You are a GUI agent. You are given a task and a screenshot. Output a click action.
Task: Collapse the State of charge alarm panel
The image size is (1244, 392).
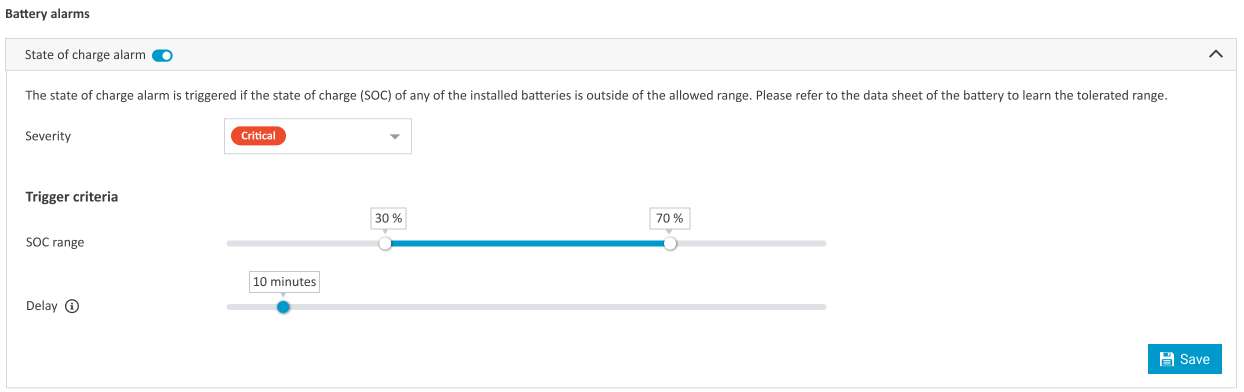pos(1216,54)
